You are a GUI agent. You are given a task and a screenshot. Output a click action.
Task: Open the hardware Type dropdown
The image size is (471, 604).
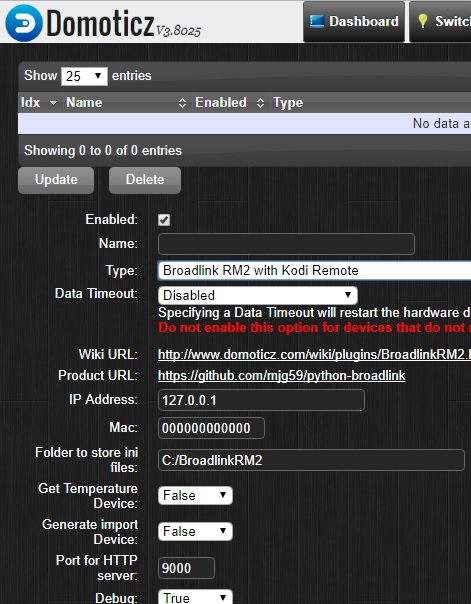point(314,270)
